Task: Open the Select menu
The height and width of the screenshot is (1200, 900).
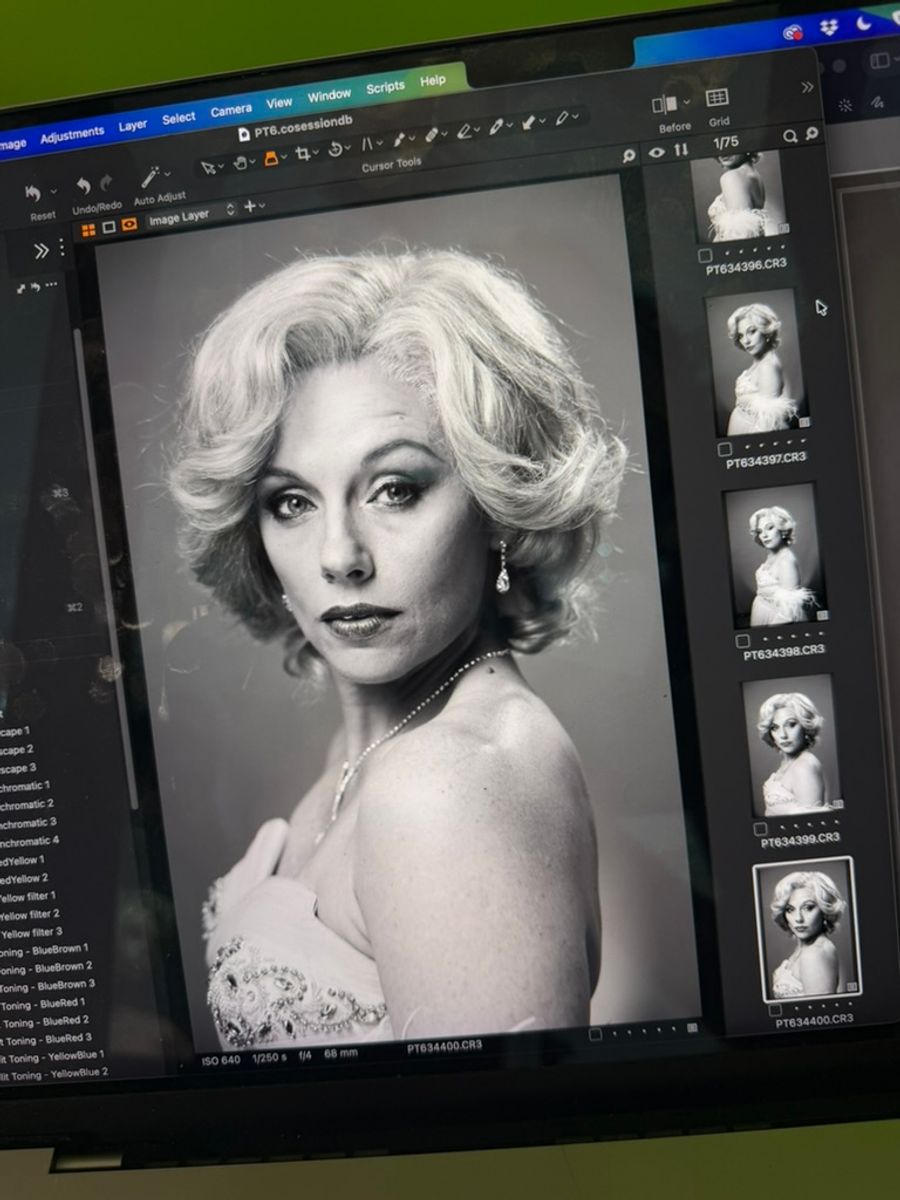Action: 179,118
